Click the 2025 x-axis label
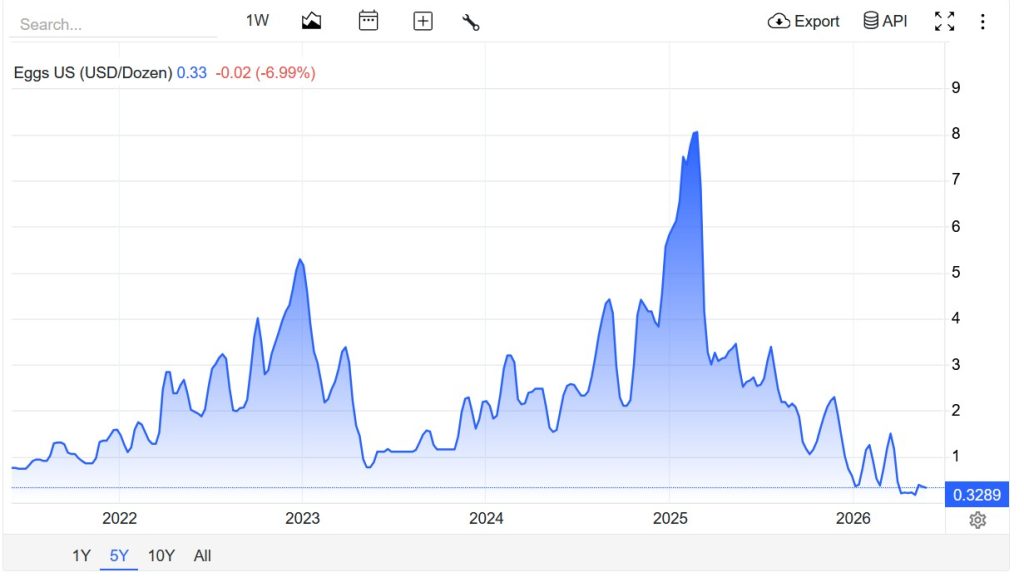The height and width of the screenshot is (587, 1024). pos(670,518)
